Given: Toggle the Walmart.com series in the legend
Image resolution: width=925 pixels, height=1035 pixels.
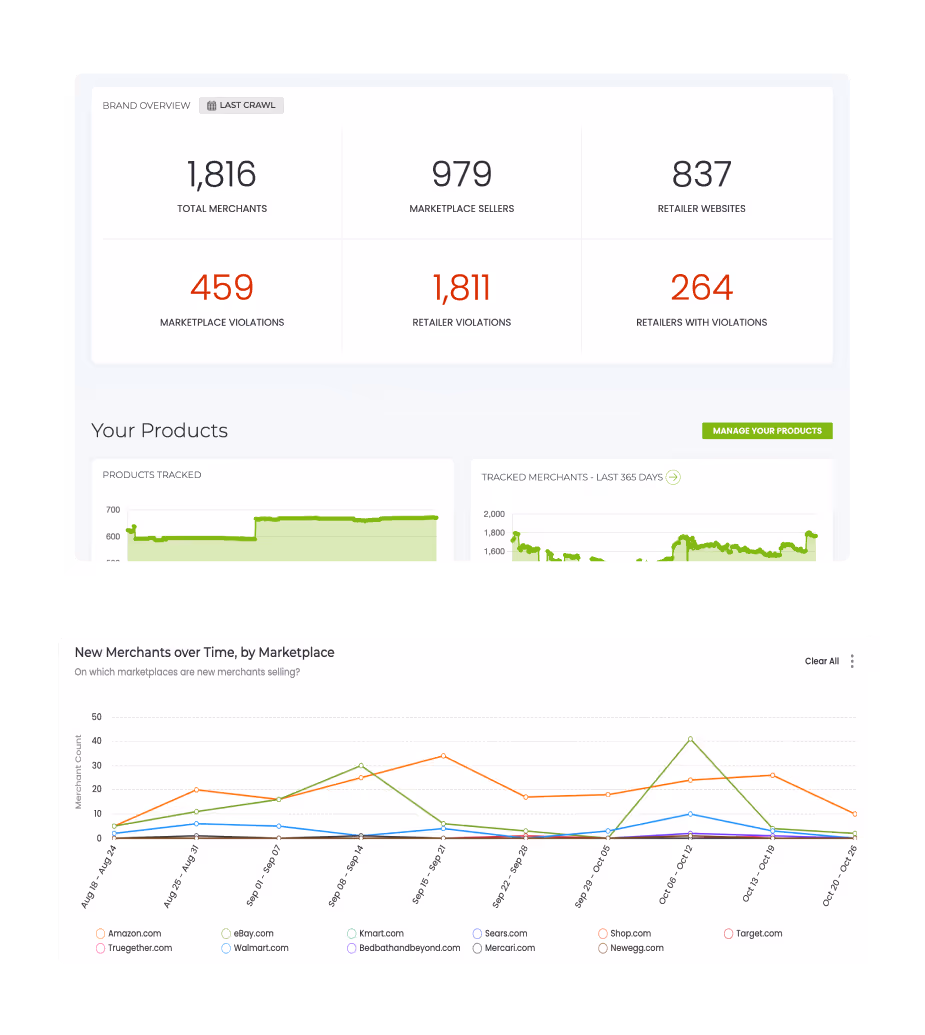Looking at the screenshot, I should tap(228, 948).
